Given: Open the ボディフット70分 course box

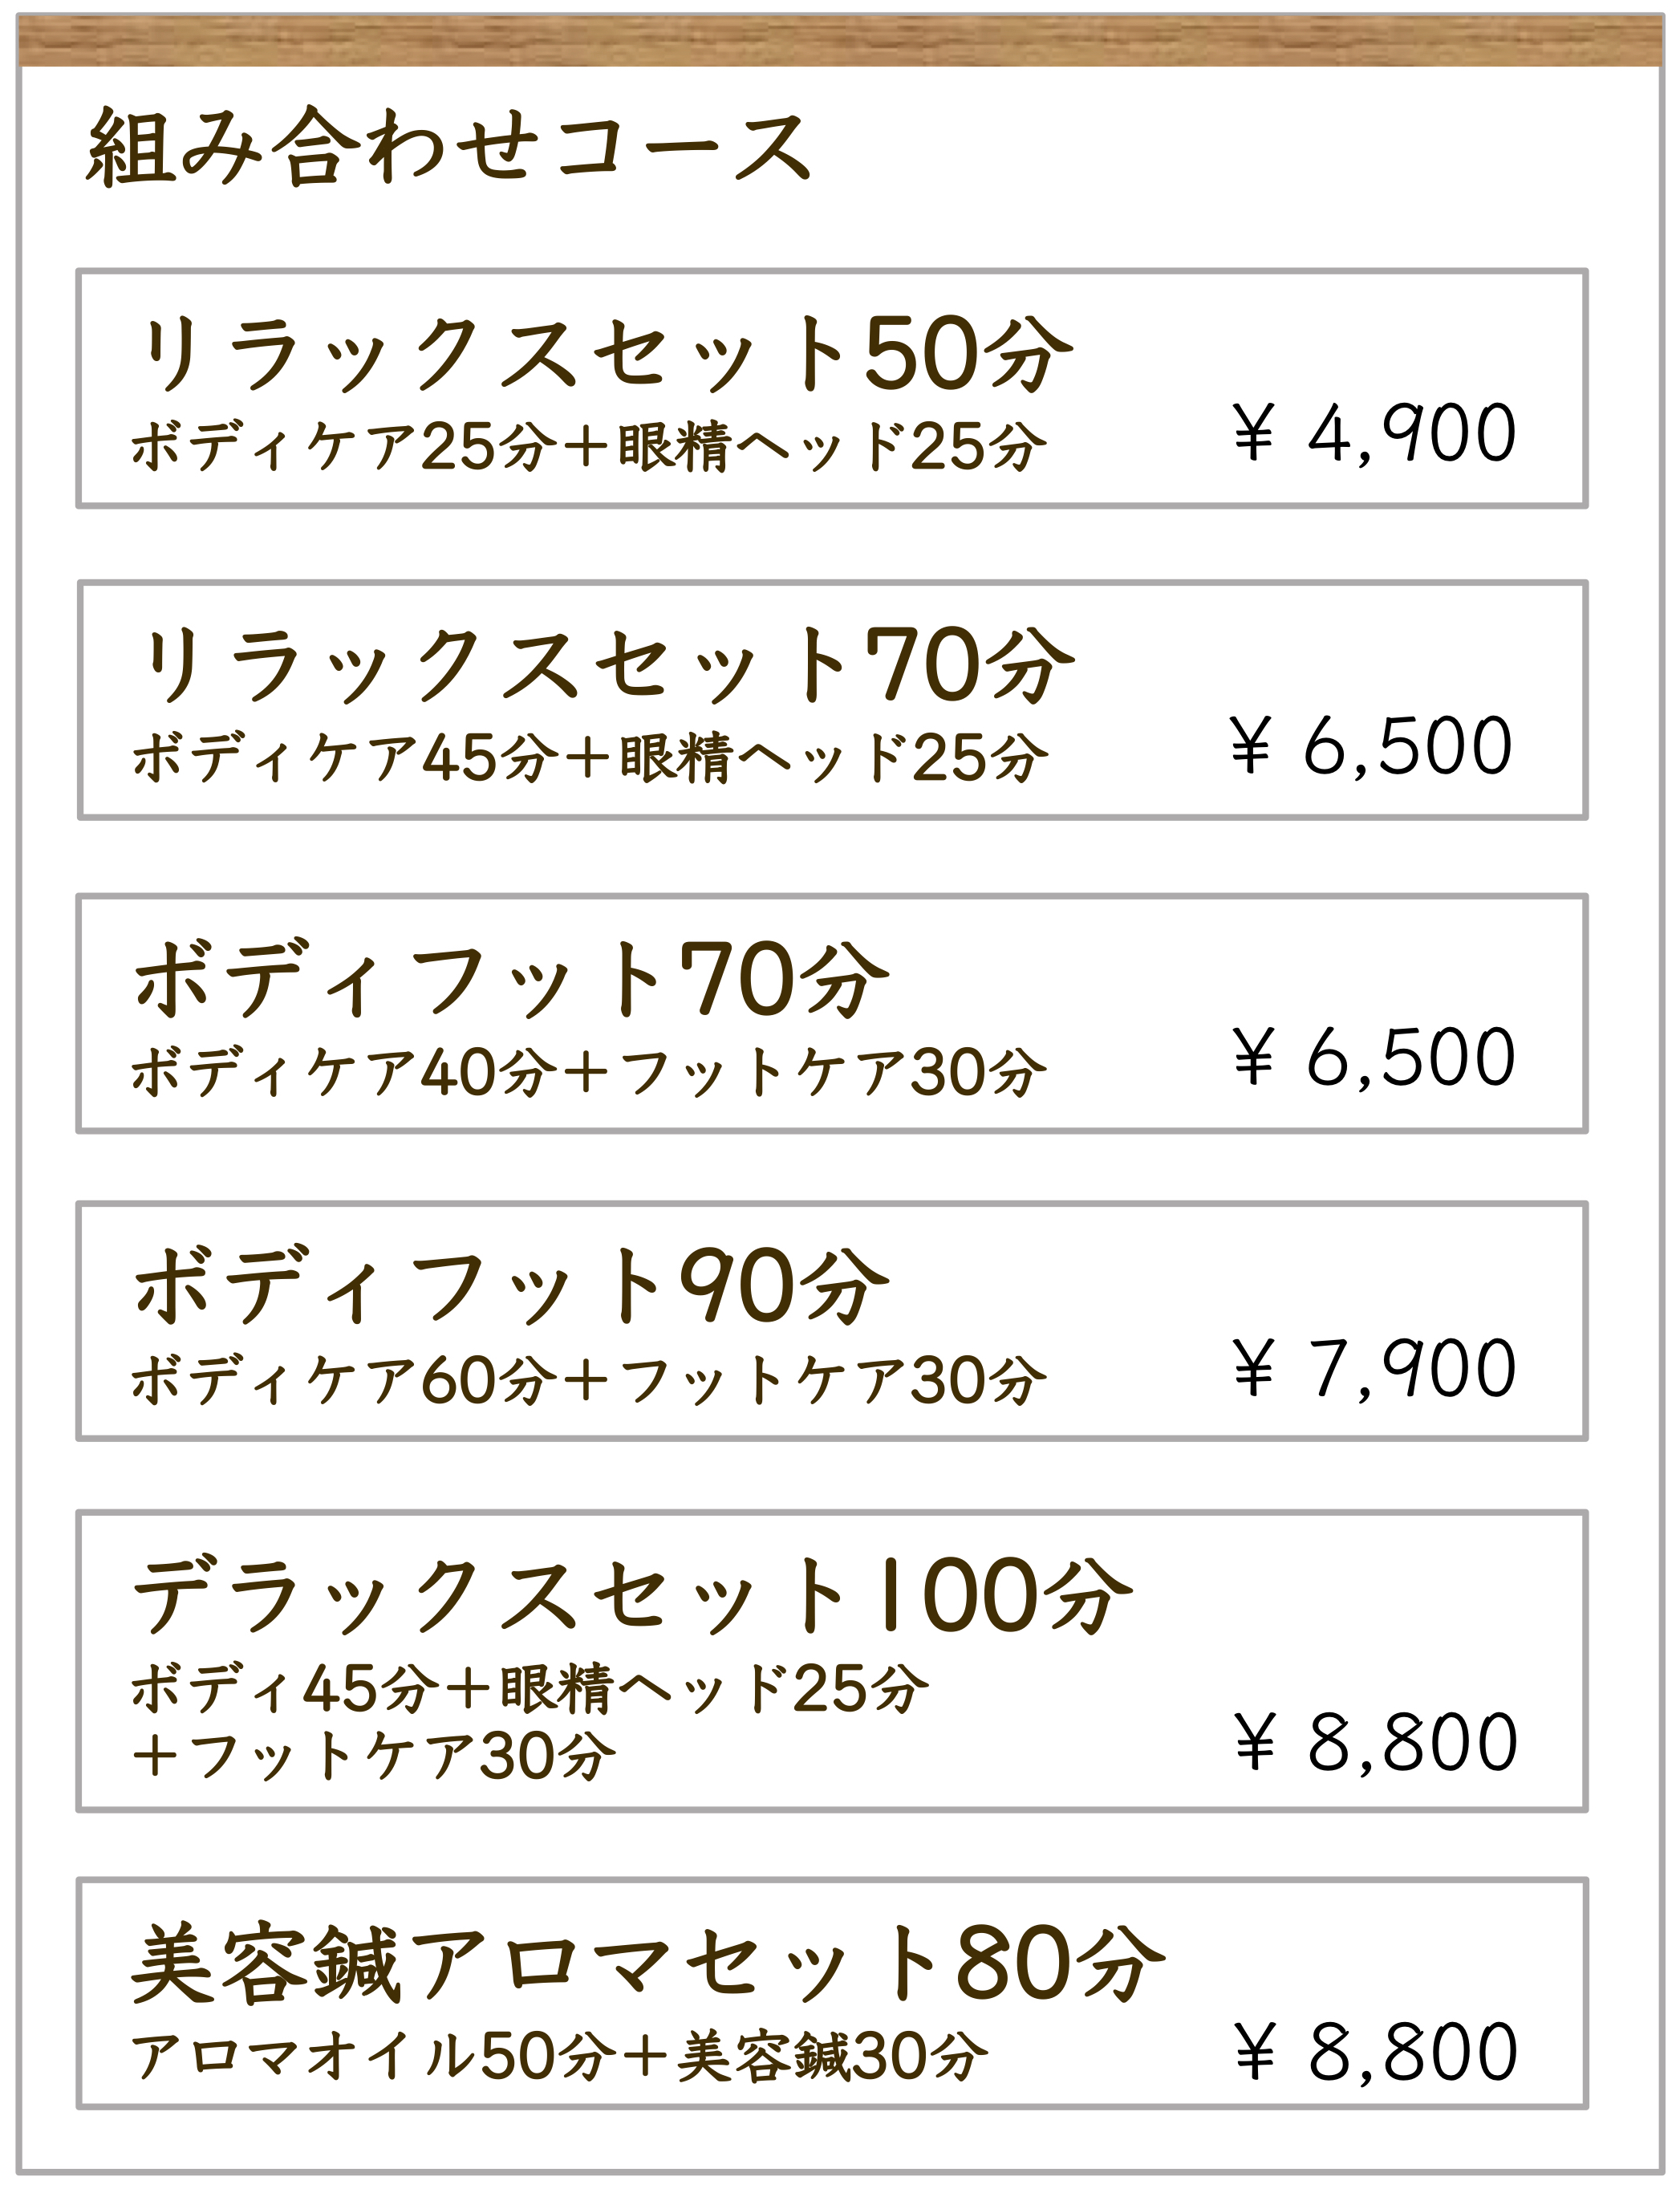Looking at the screenshot, I should point(832,1013).
